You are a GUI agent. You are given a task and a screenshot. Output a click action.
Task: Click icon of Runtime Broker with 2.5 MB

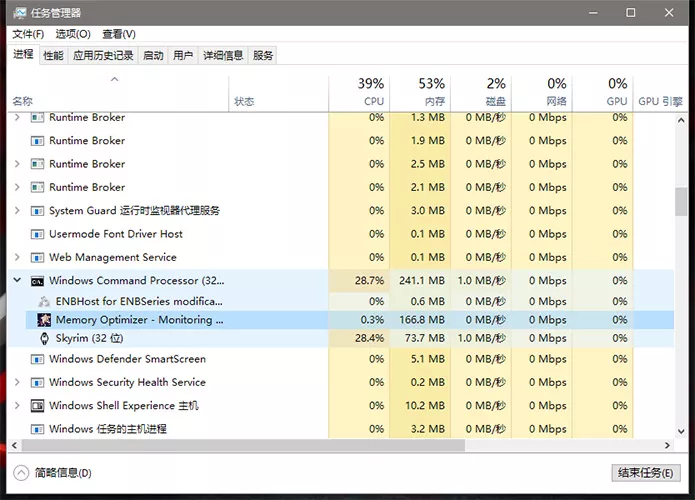(x=37, y=164)
